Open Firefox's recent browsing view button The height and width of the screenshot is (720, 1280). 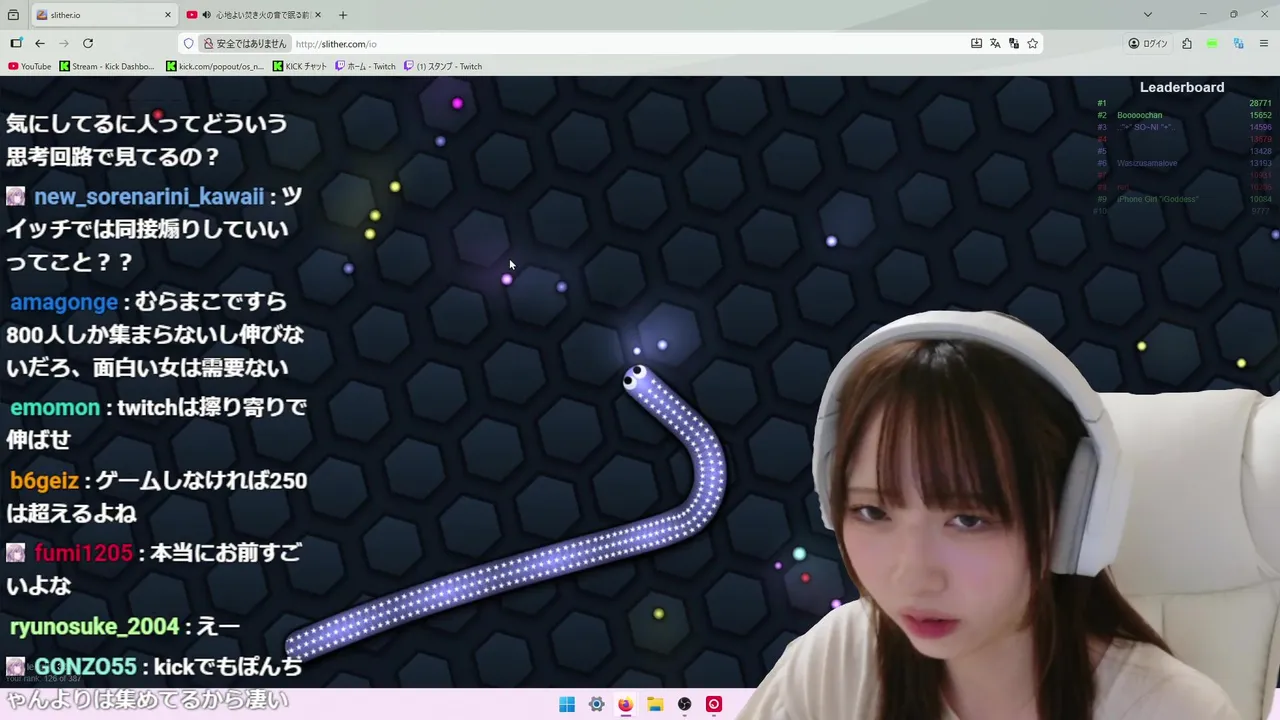(x=13, y=15)
